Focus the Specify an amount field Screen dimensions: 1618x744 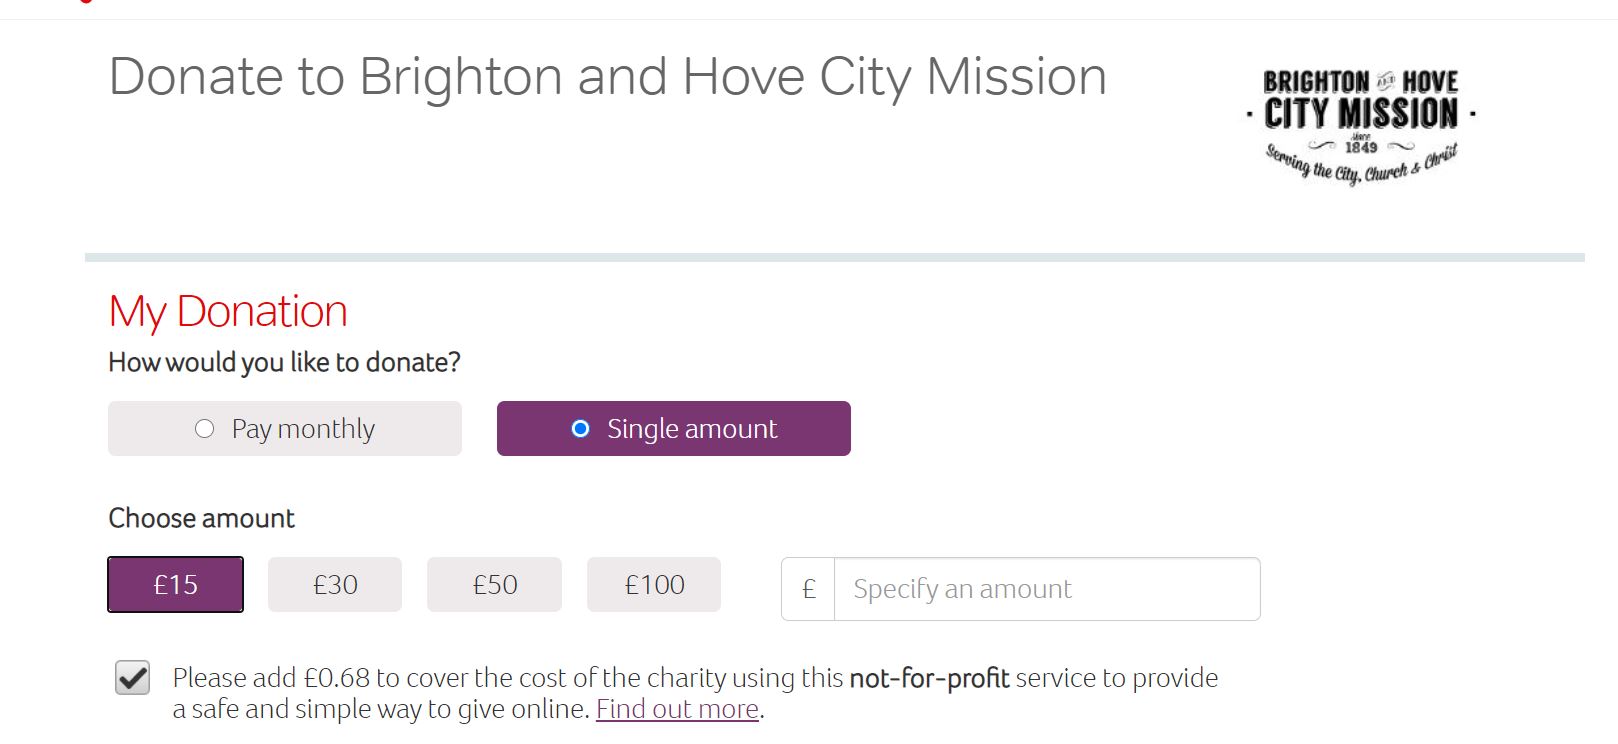[1047, 589]
